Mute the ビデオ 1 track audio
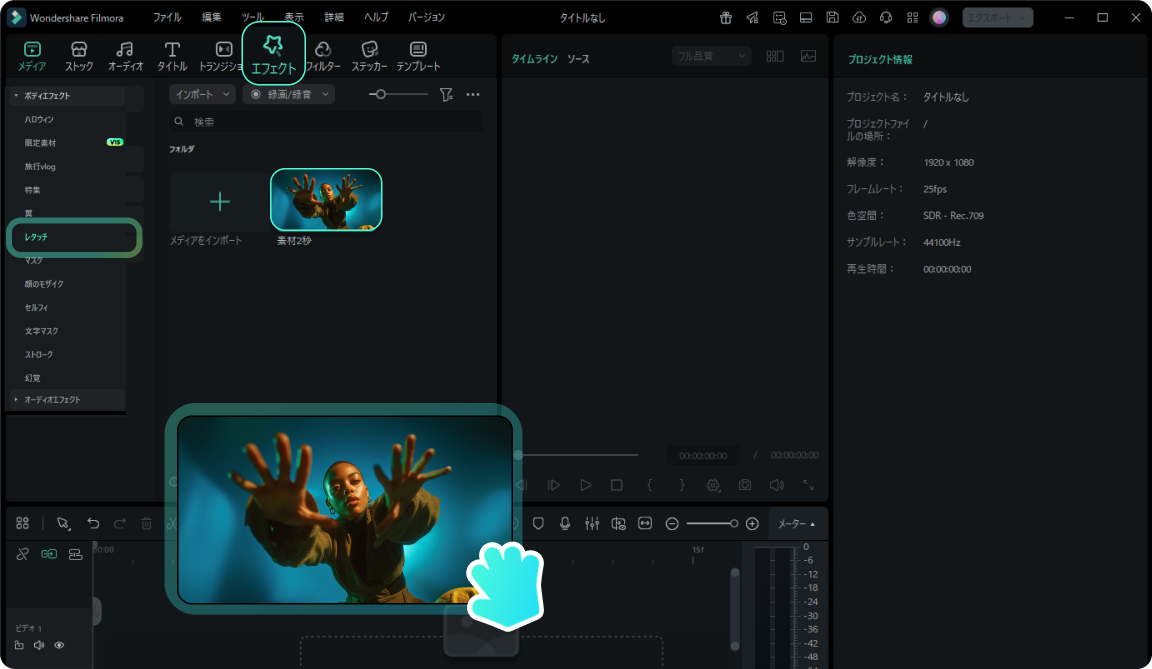The width and height of the screenshot is (1152, 669). [39, 645]
